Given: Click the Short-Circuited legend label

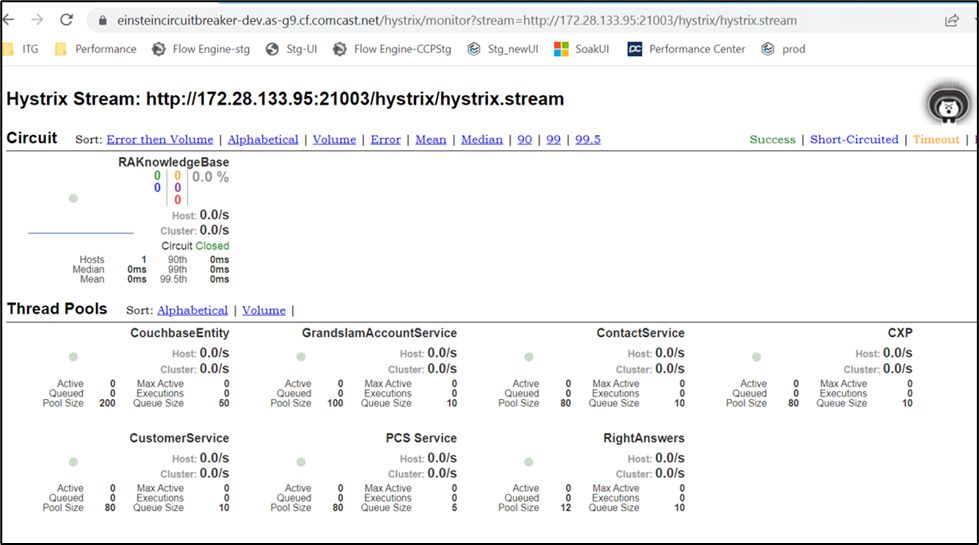Looking at the screenshot, I should click(854, 139).
